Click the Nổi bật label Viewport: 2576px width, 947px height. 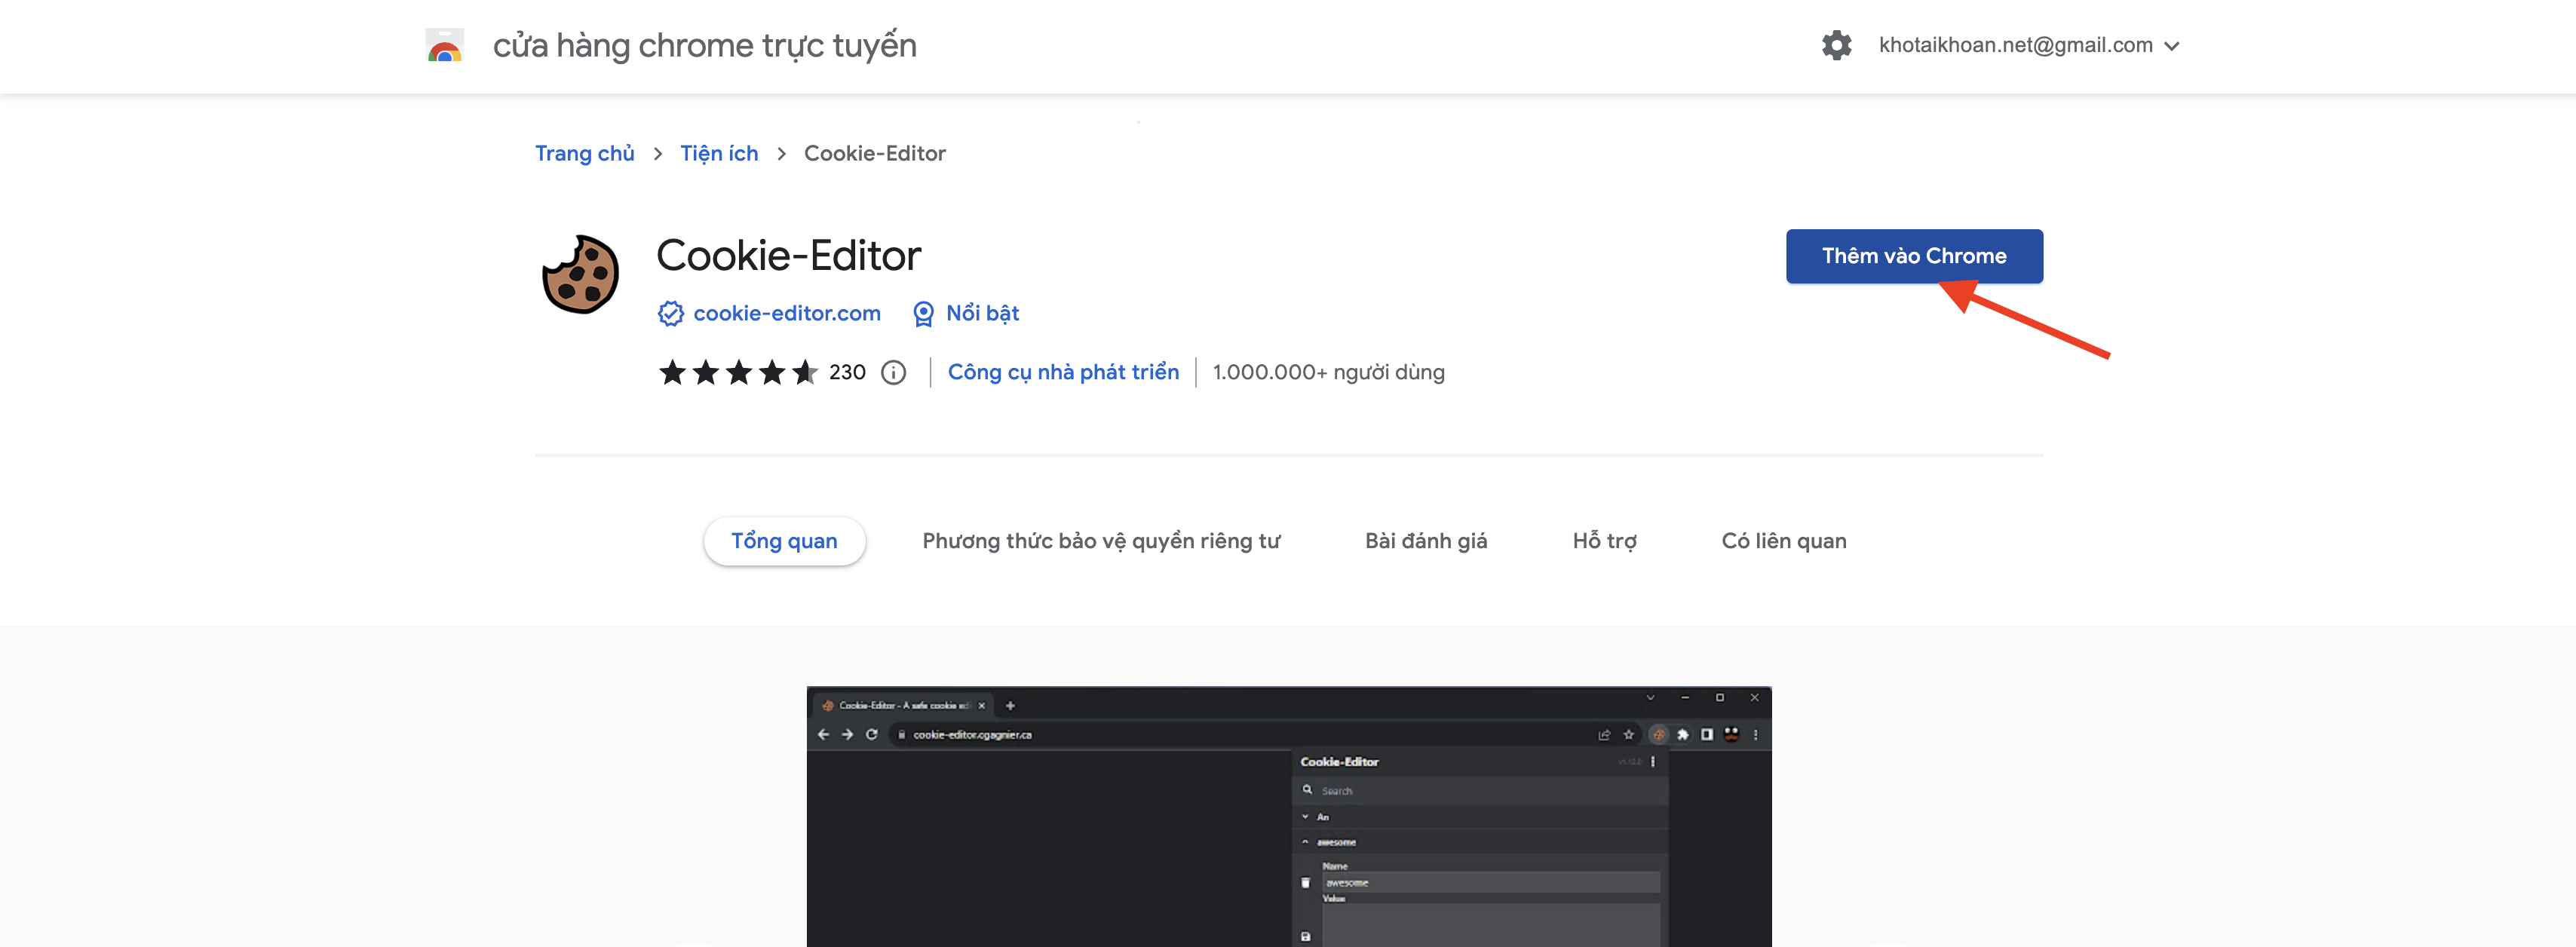pyautogui.click(x=982, y=313)
